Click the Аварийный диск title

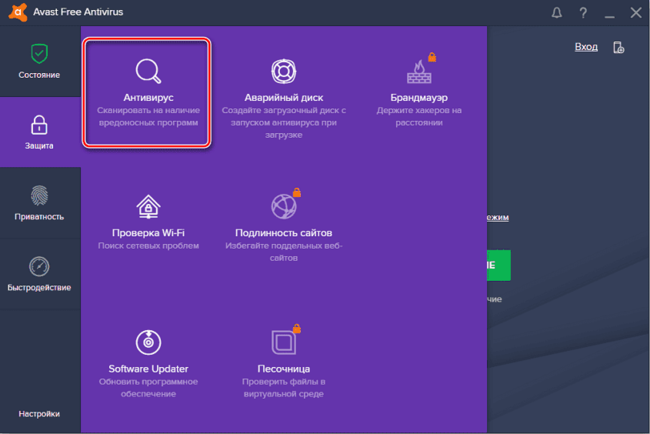(x=284, y=98)
